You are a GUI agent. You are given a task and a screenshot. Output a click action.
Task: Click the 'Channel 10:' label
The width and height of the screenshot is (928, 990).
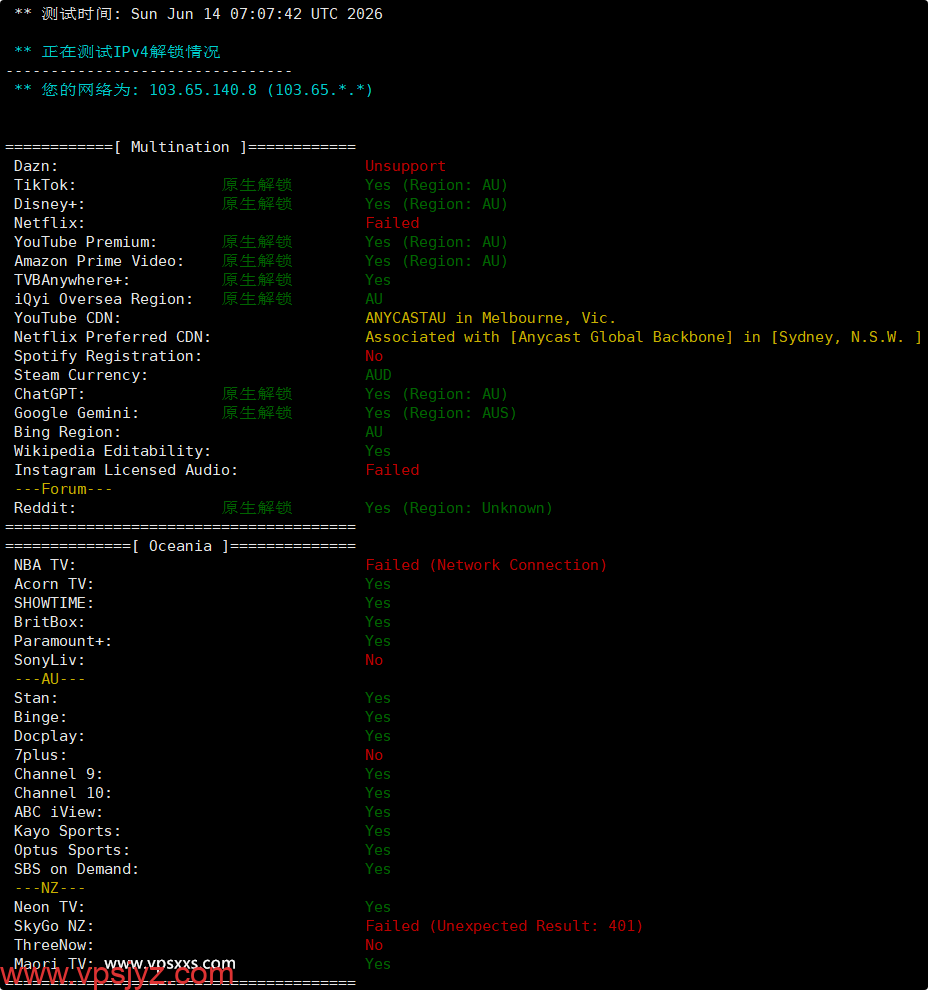(63, 793)
